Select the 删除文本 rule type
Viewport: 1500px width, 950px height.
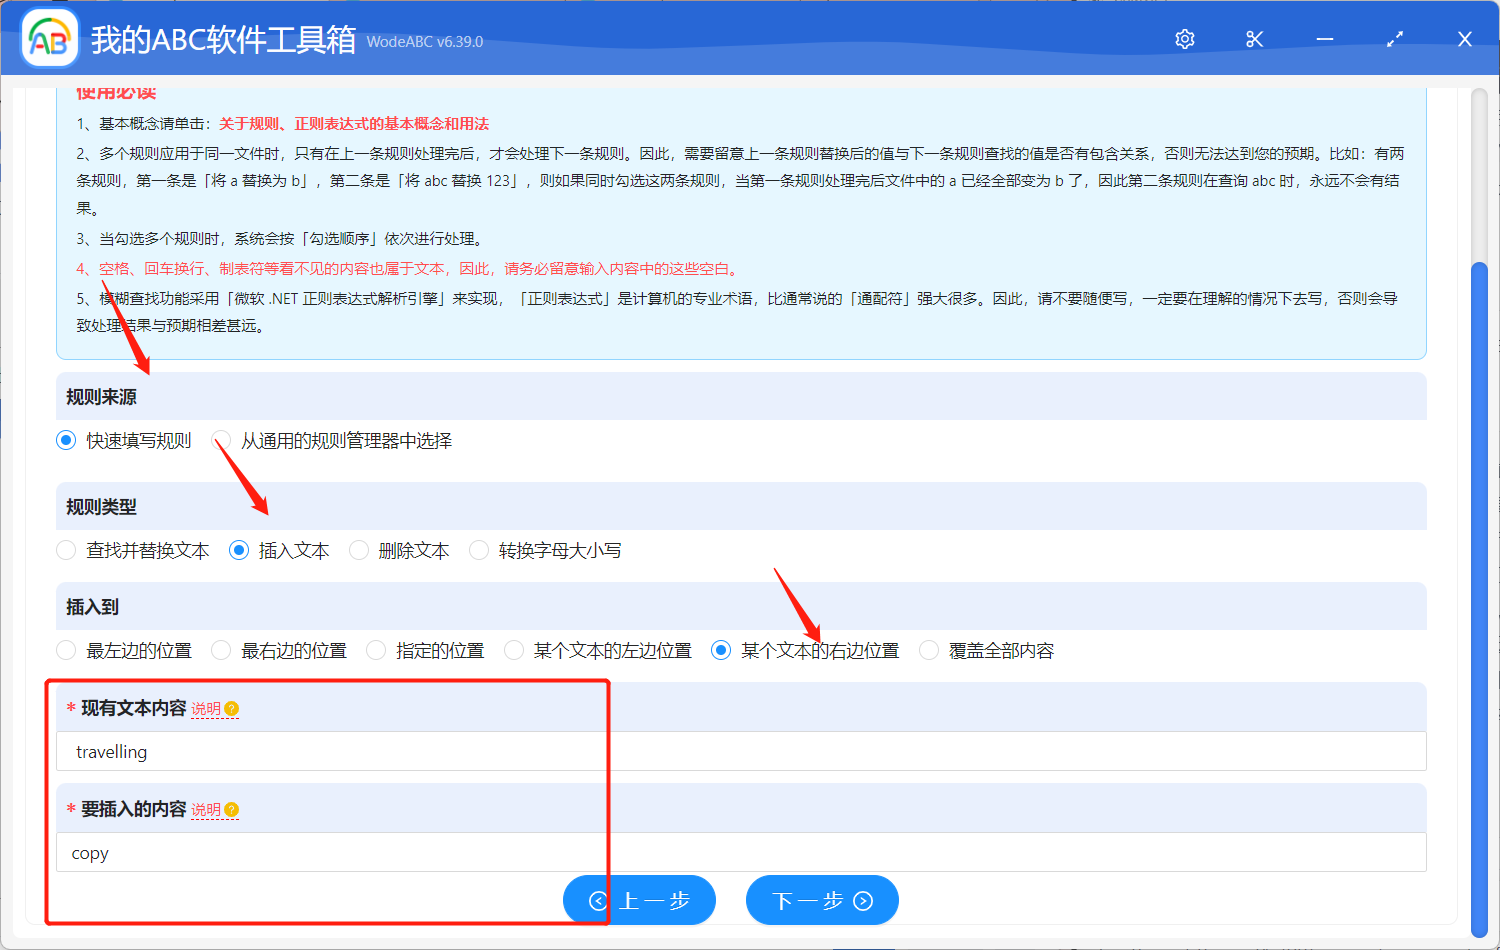click(359, 551)
